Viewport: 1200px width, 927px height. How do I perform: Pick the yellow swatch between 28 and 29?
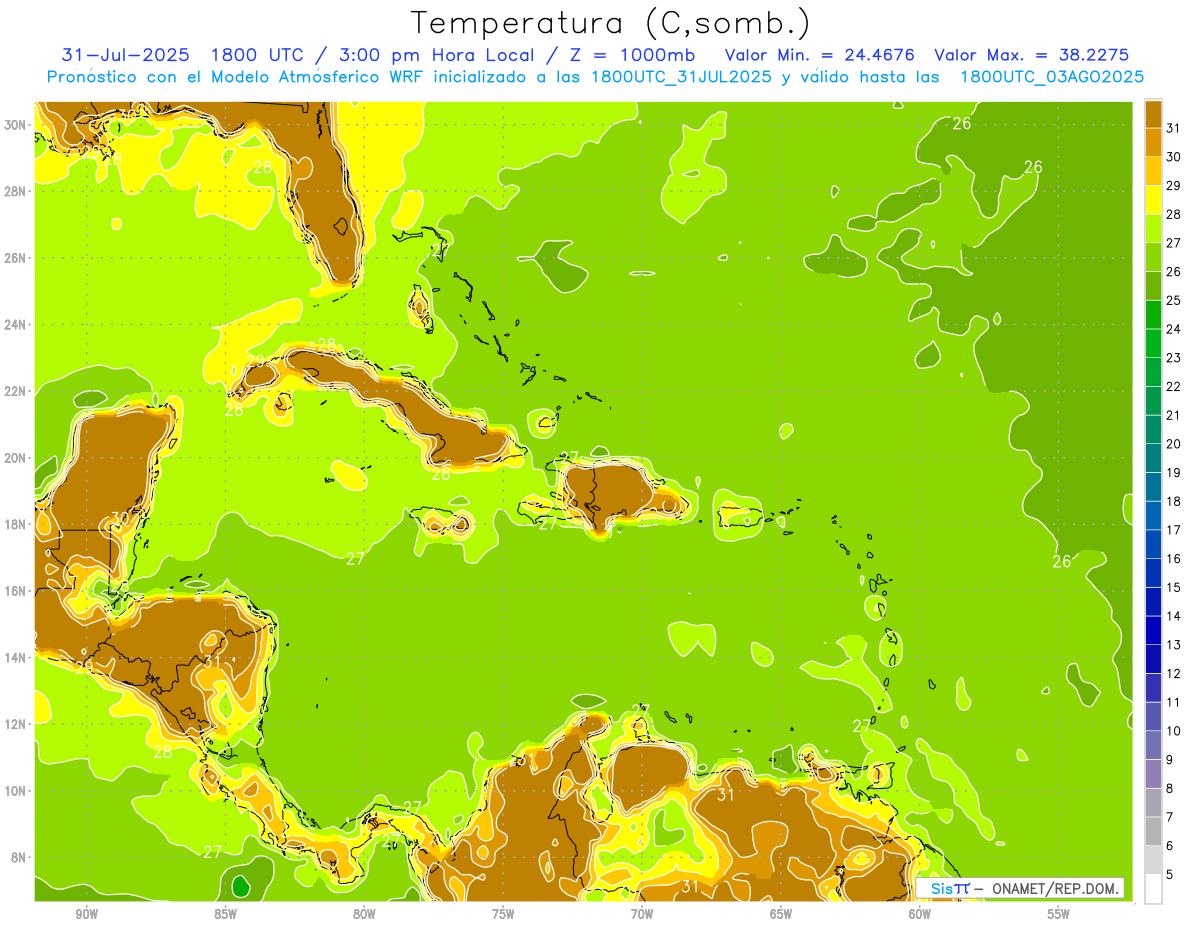click(x=1153, y=200)
